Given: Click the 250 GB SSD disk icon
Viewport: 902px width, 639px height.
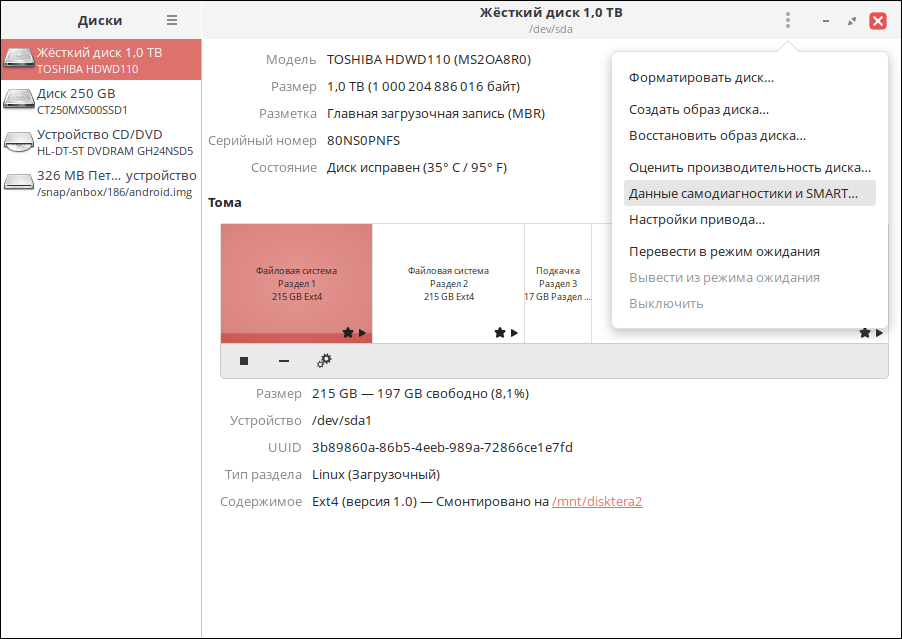Looking at the screenshot, I should pos(18,100).
